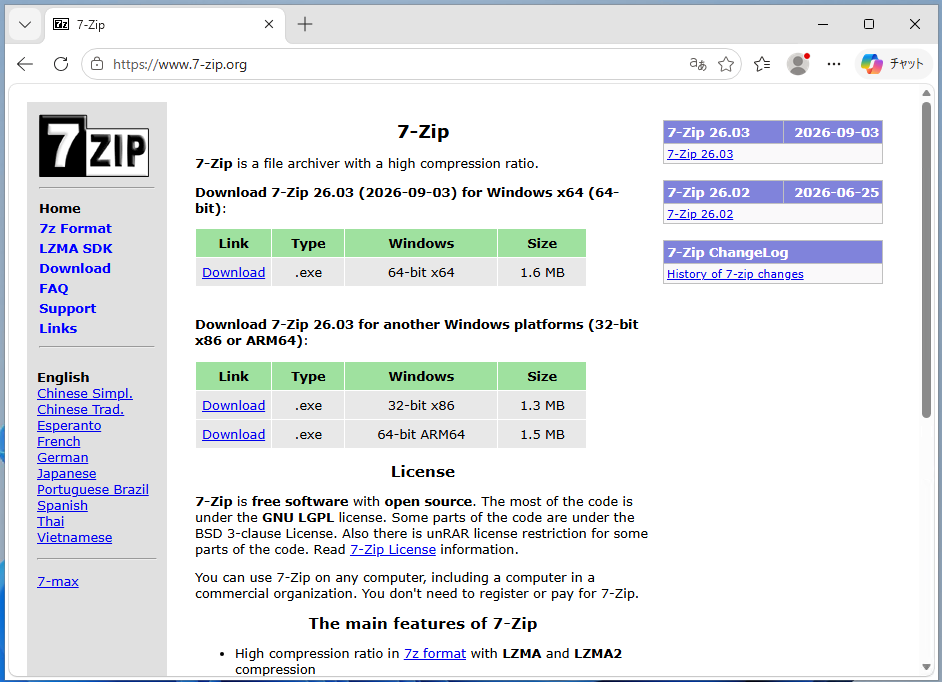This screenshot has height=682, width=942.
Task: Close the 7-Zip browser tab
Action: pos(269,25)
